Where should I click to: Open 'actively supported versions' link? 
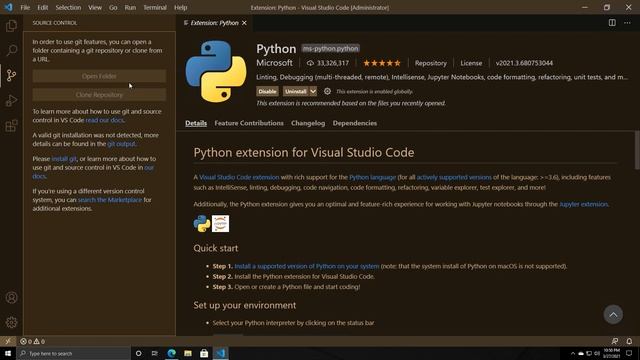[454, 177]
